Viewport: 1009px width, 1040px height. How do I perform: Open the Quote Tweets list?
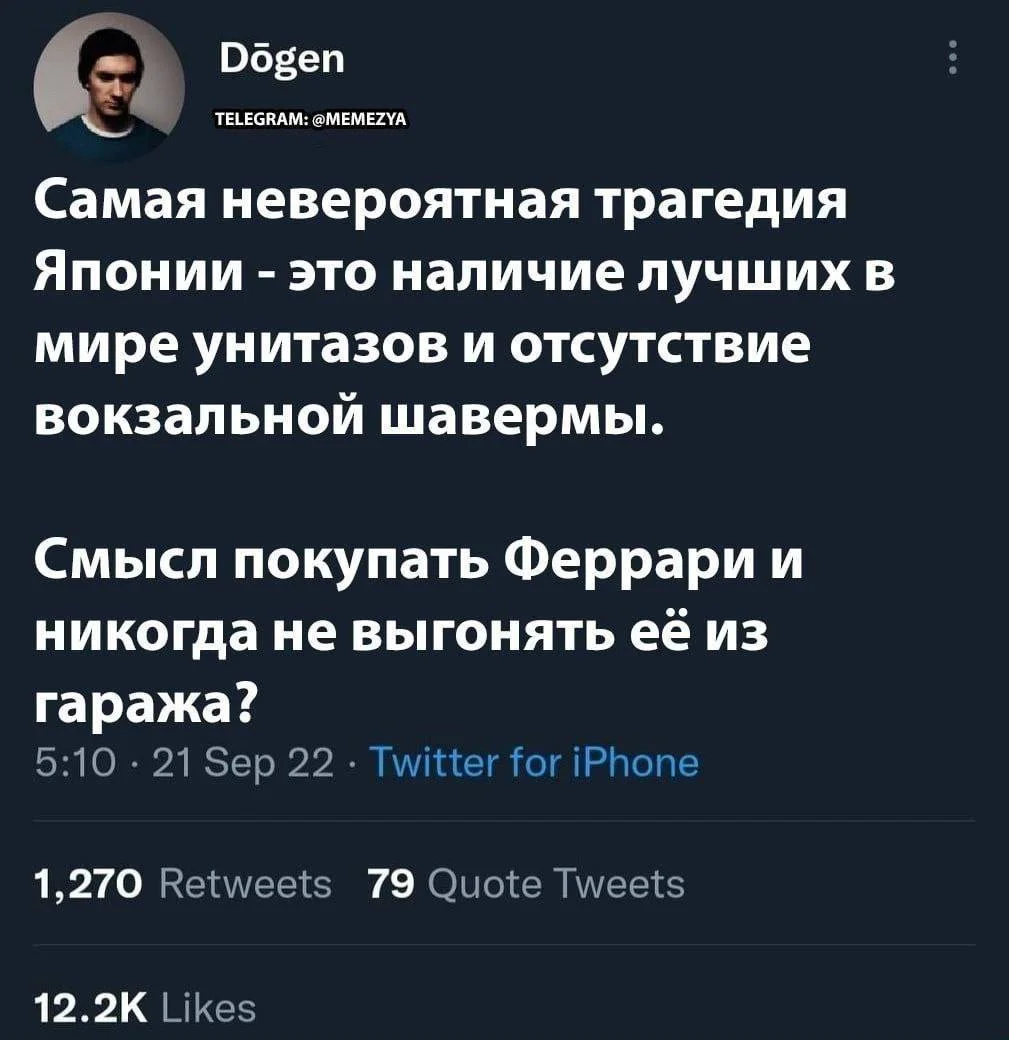pyautogui.click(x=556, y=884)
